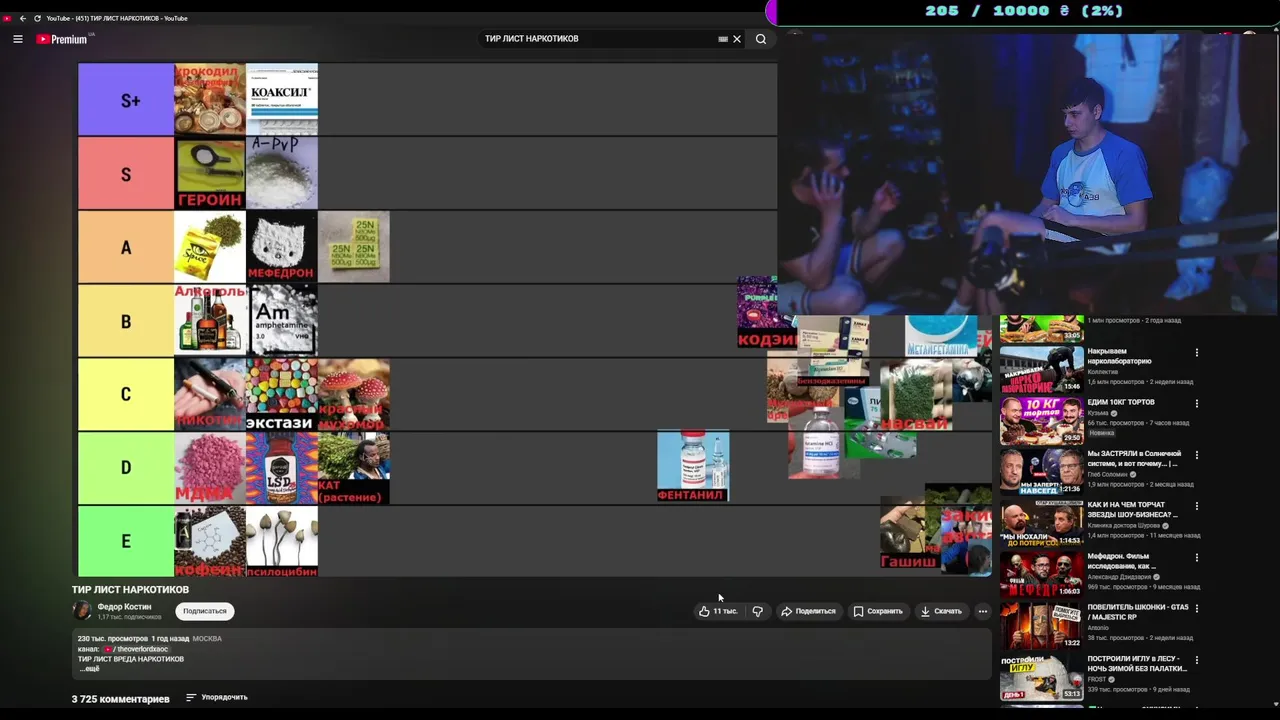Open options menu for Накрываем нарколабораторию video
The height and width of the screenshot is (720, 1280).
(x=1196, y=352)
